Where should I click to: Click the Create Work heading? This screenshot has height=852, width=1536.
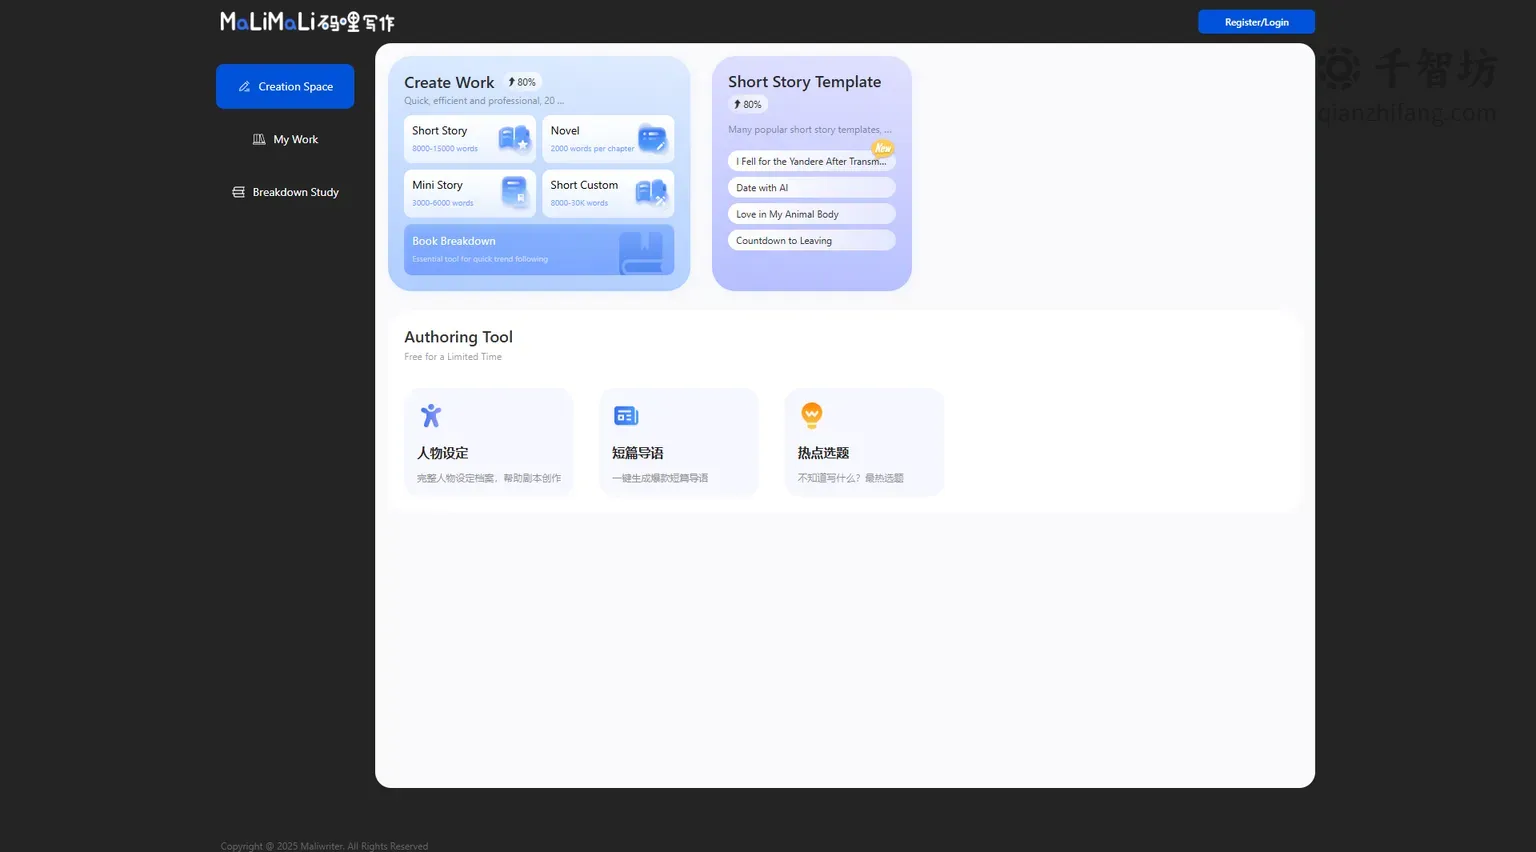click(449, 83)
